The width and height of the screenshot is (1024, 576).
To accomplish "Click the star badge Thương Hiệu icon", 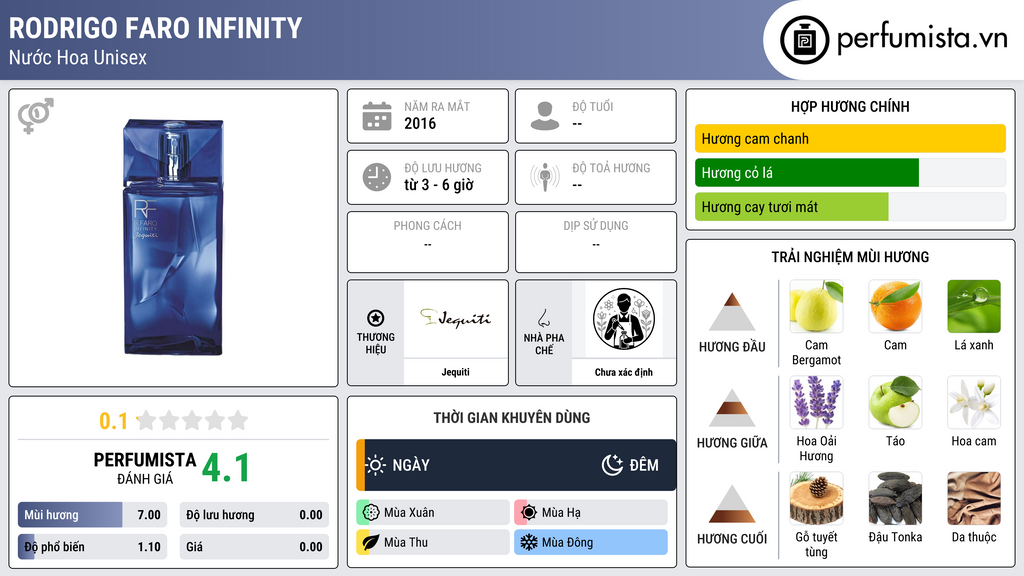I will (x=376, y=318).
